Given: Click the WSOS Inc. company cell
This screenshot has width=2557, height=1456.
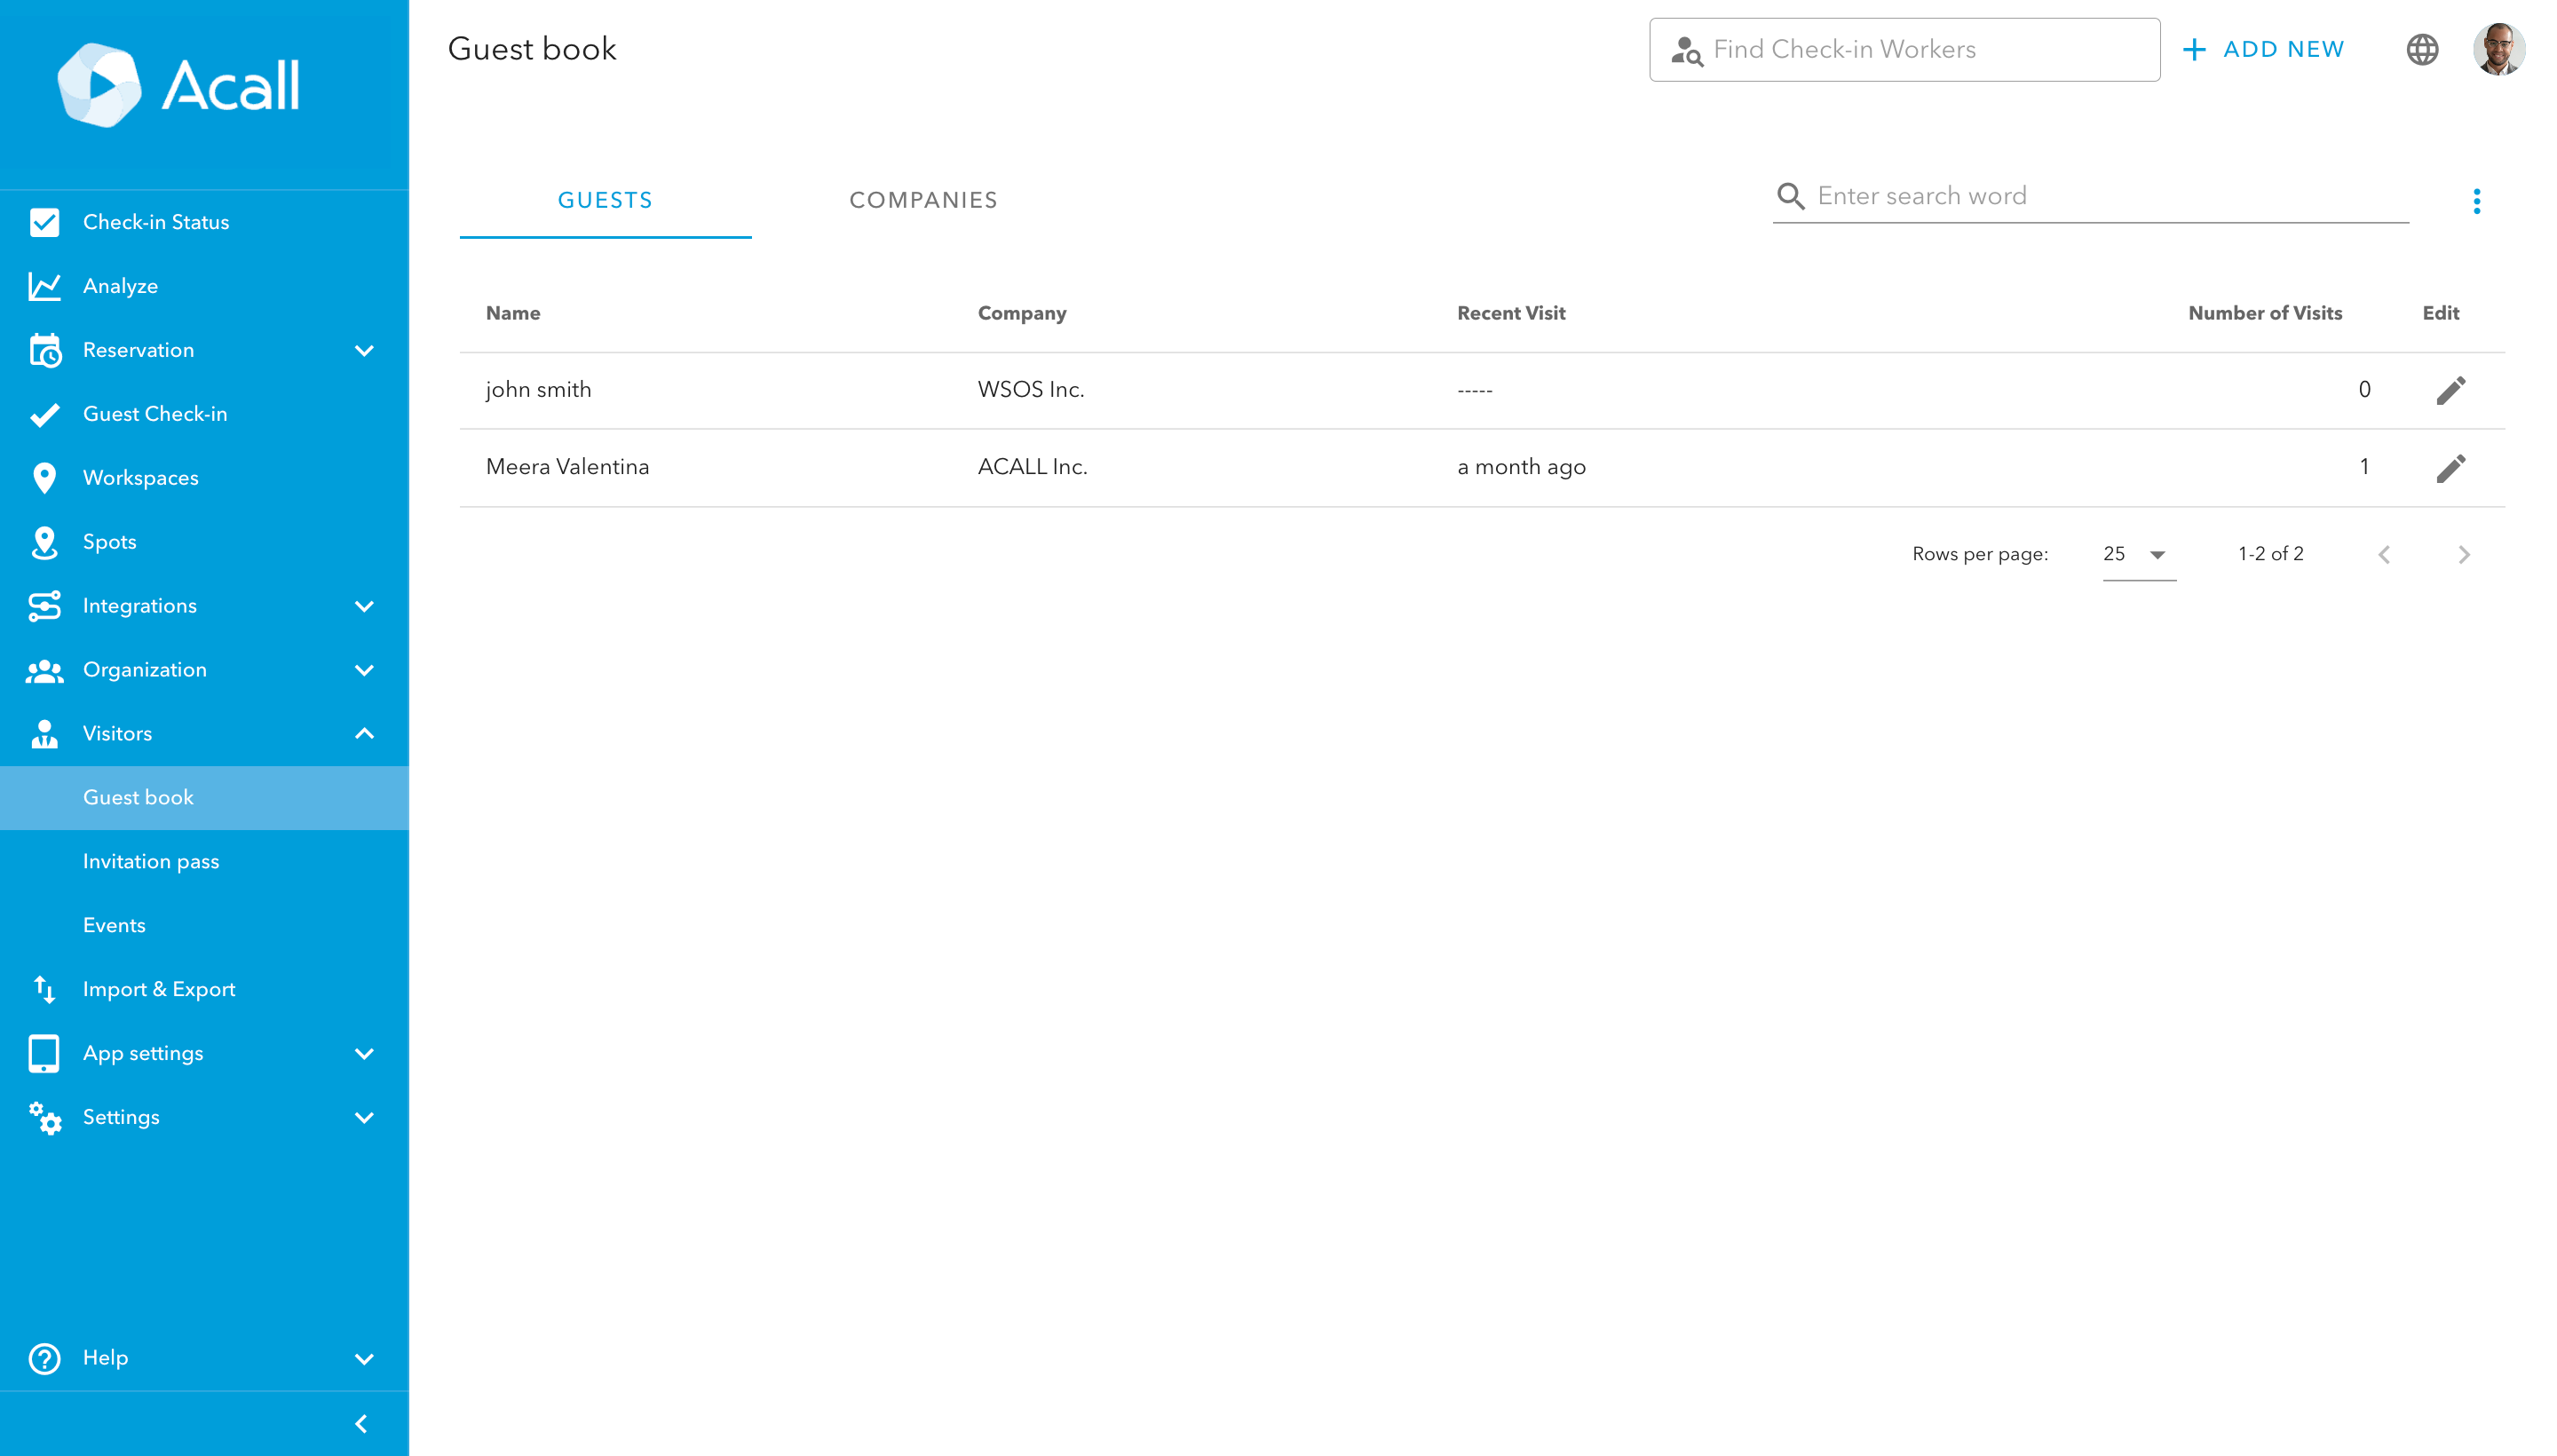Looking at the screenshot, I should [1030, 390].
